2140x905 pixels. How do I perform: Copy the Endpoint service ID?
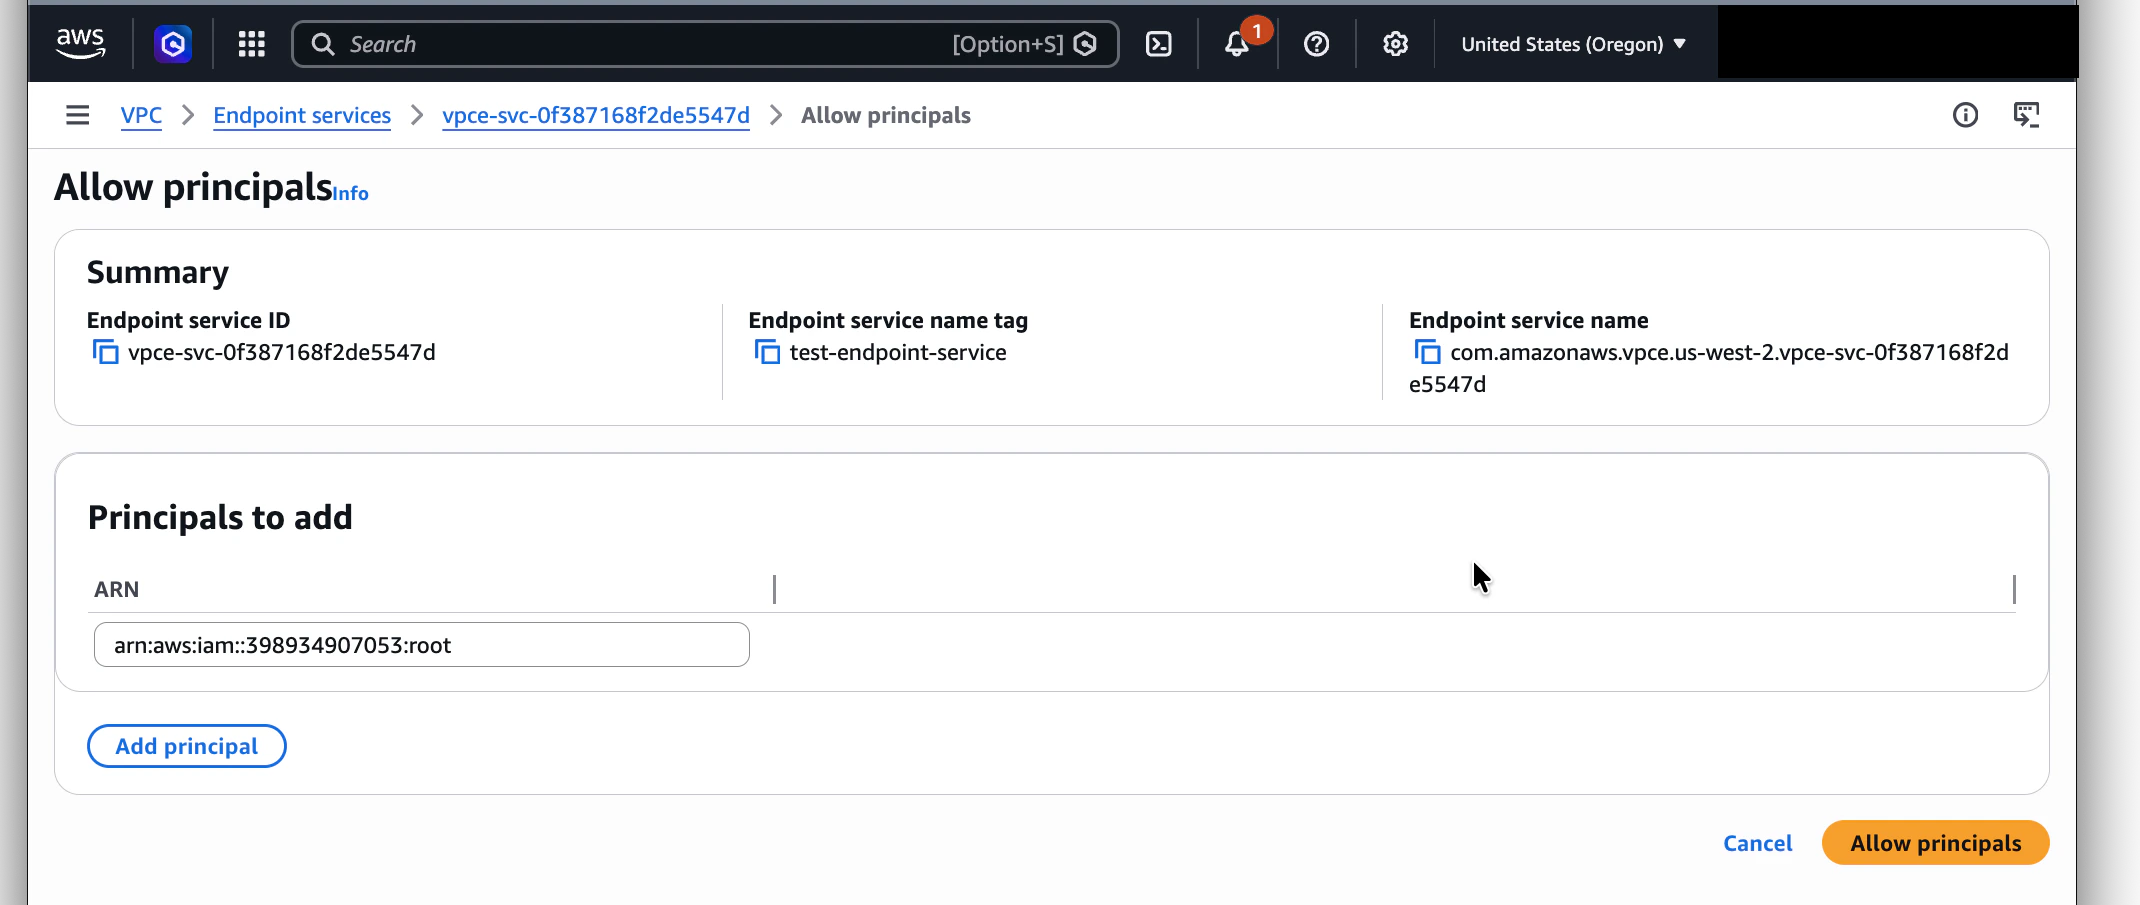coord(105,352)
